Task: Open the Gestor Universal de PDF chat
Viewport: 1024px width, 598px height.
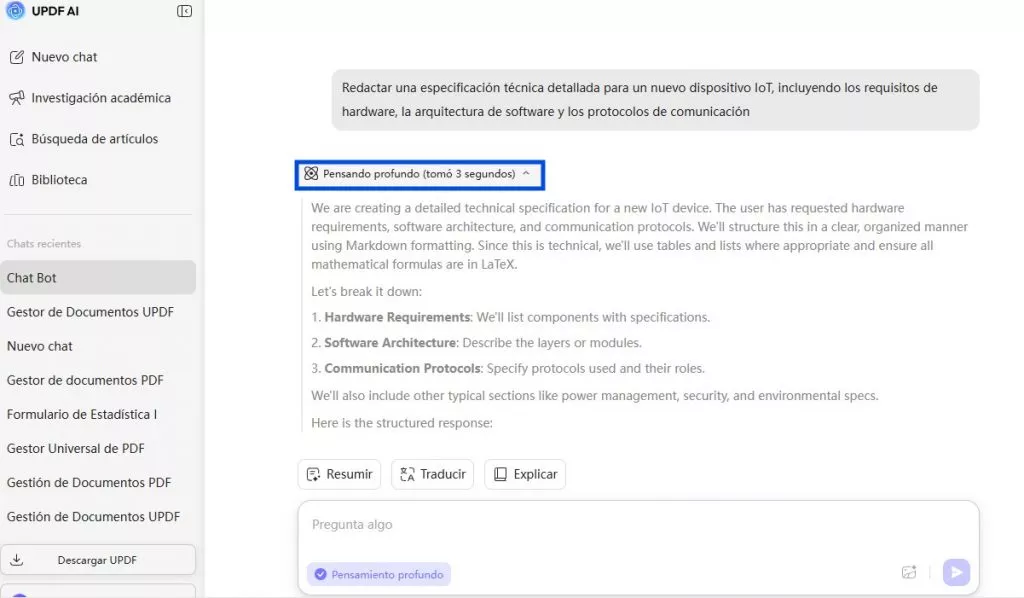Action: (76, 448)
